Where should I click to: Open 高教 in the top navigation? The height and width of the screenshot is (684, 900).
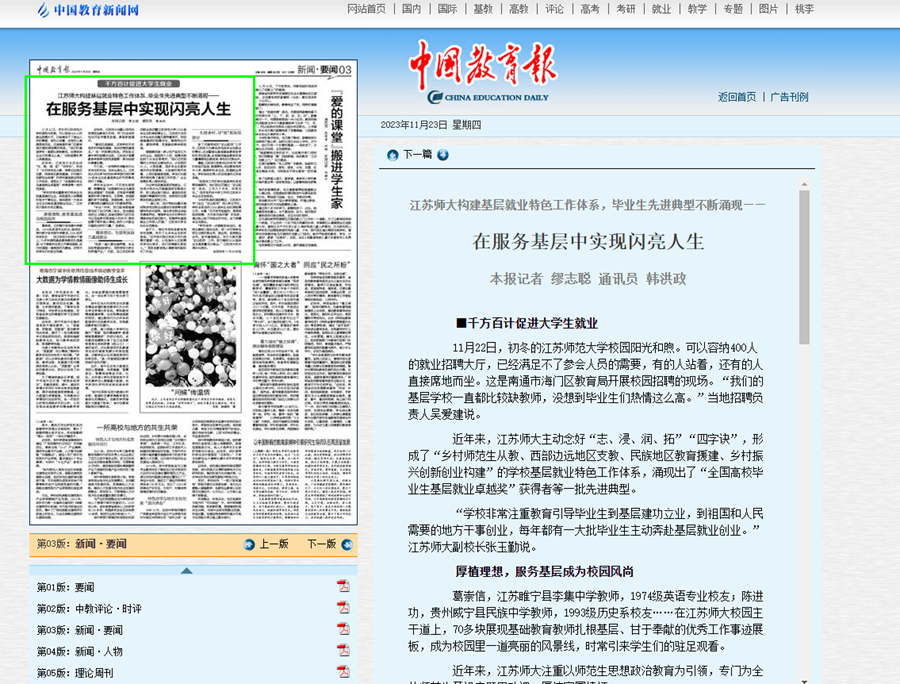[518, 9]
